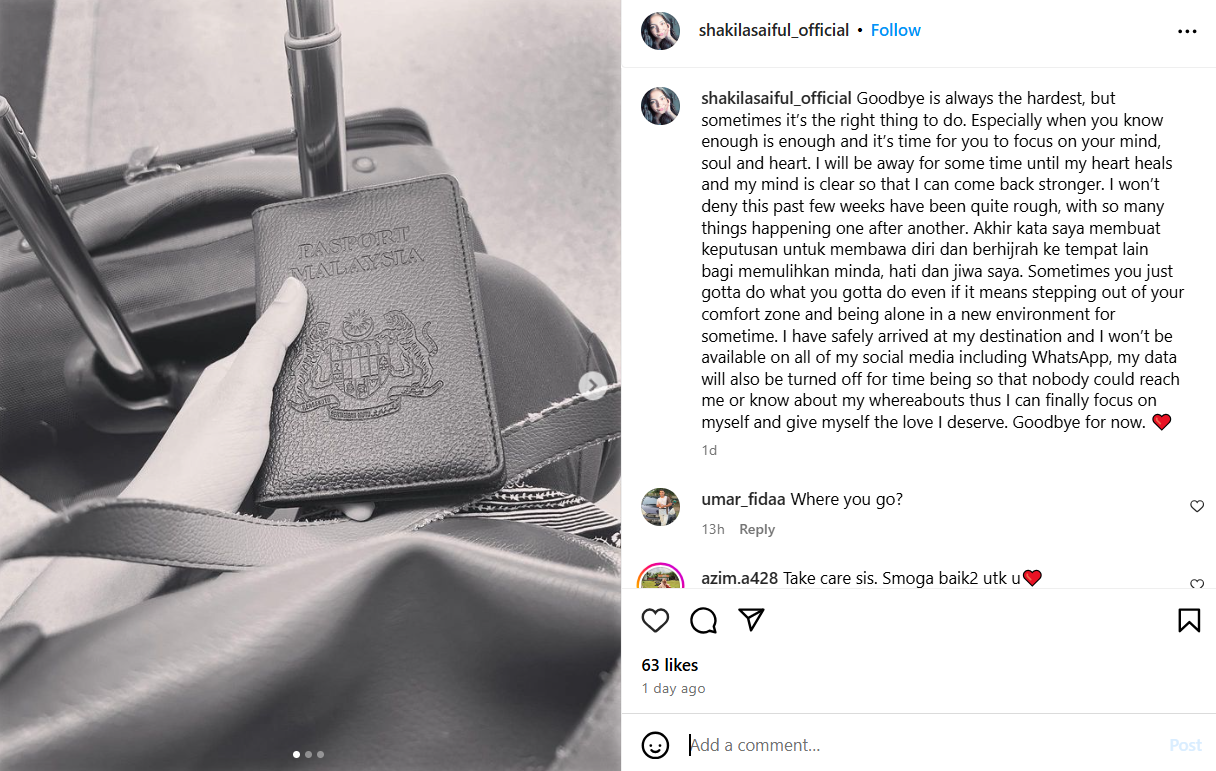
Task: Share post via paper plane icon
Action: (x=751, y=620)
